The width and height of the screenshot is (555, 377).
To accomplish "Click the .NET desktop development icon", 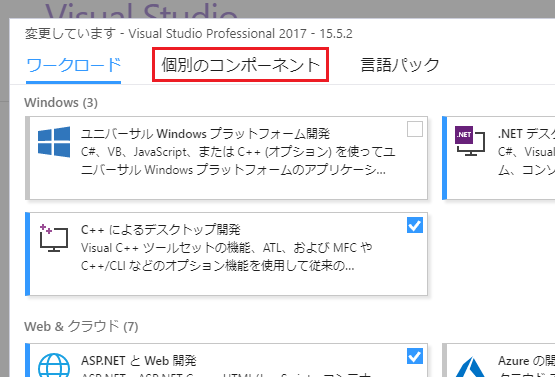I will (470, 141).
